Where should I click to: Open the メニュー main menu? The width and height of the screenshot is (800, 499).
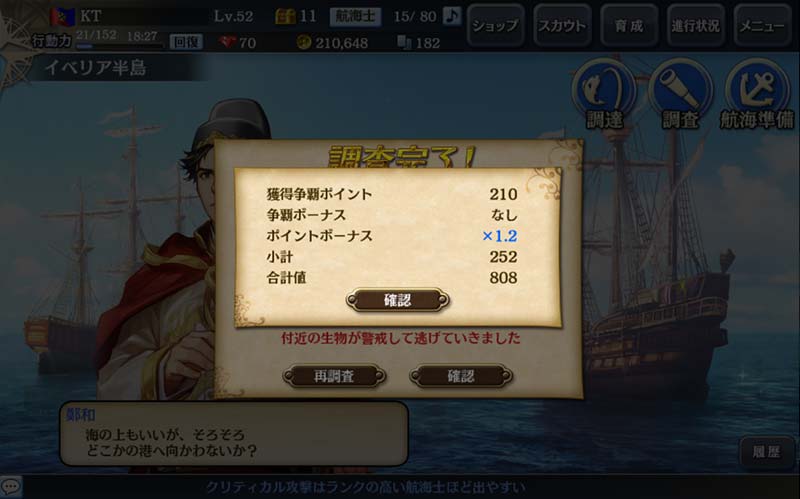point(762,25)
